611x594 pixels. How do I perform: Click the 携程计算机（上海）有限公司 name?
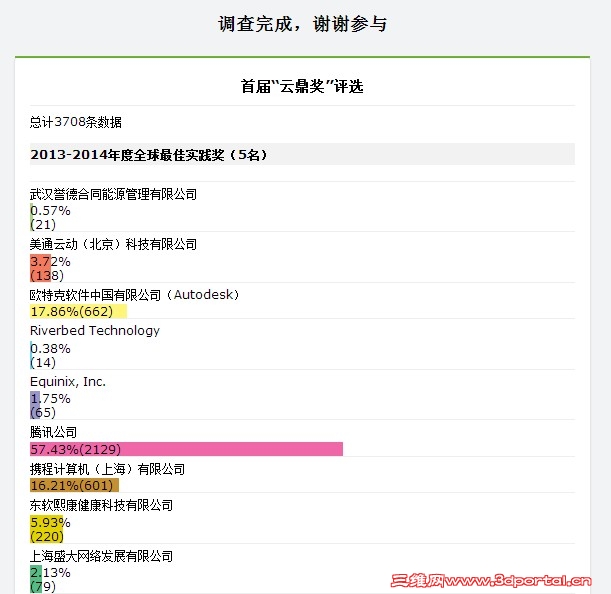108,469
